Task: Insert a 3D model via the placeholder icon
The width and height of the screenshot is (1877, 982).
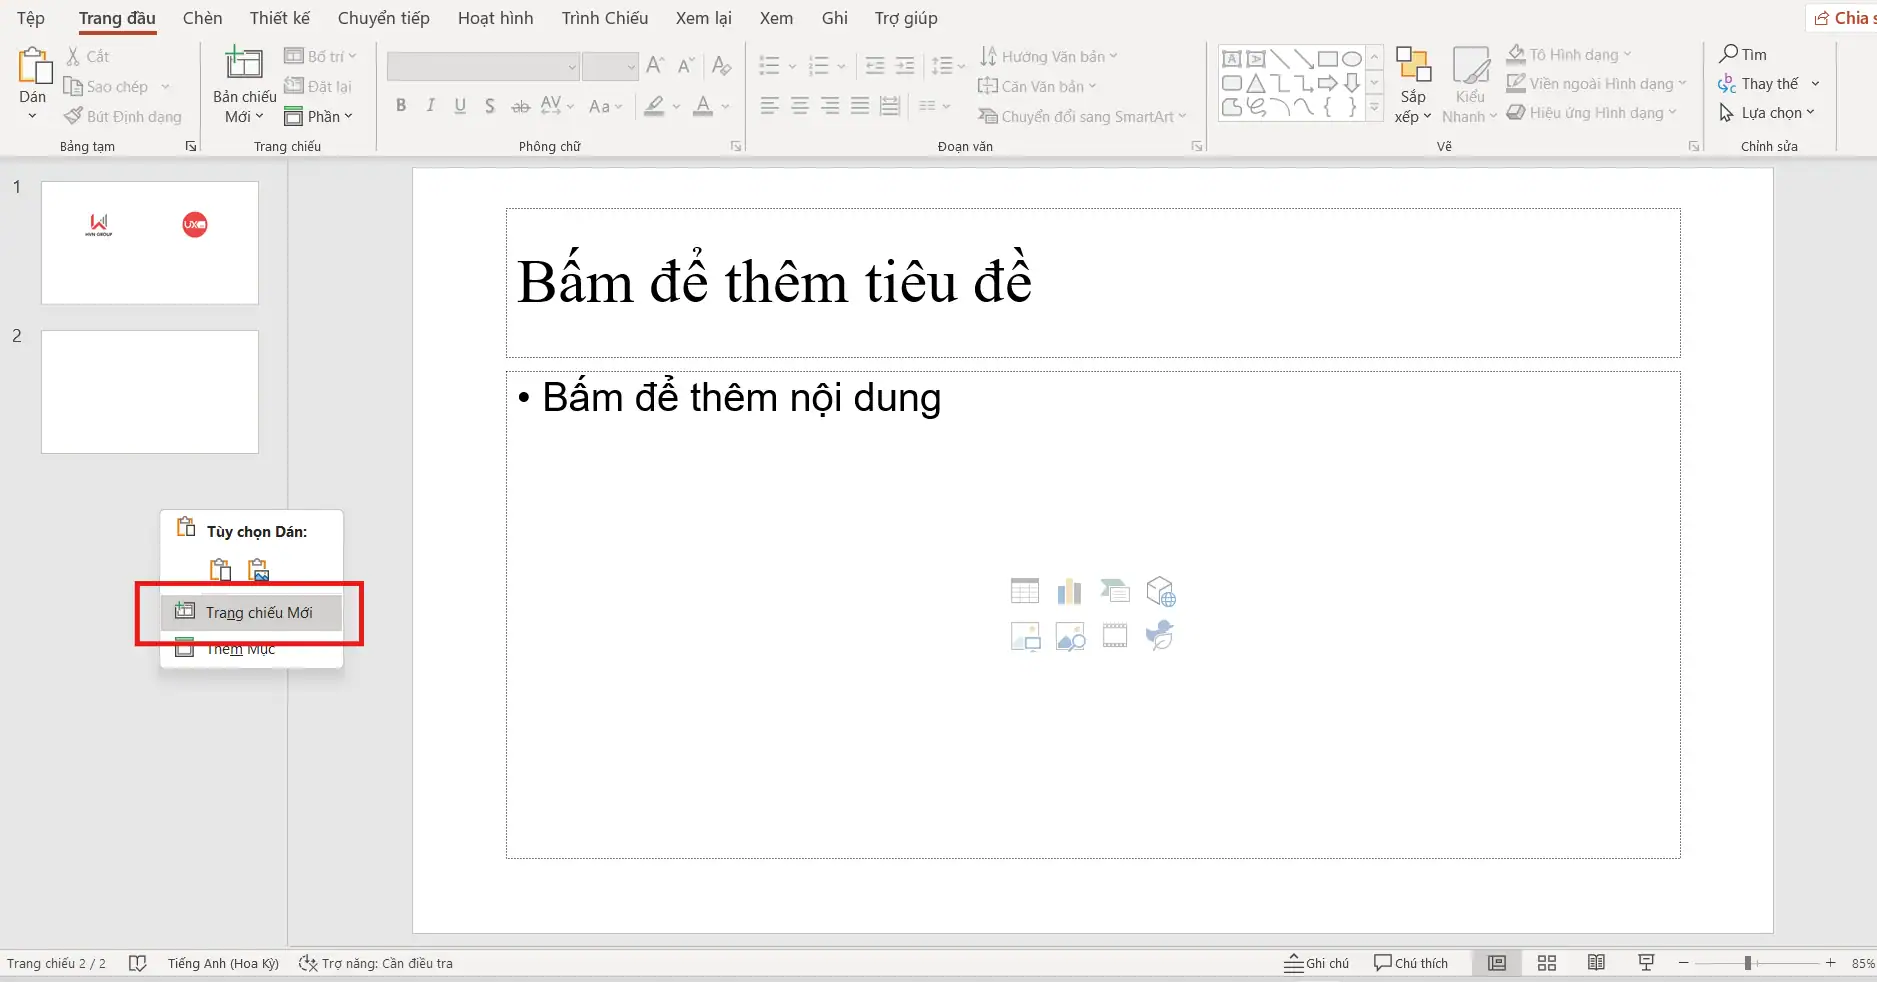Action: point(1162,591)
